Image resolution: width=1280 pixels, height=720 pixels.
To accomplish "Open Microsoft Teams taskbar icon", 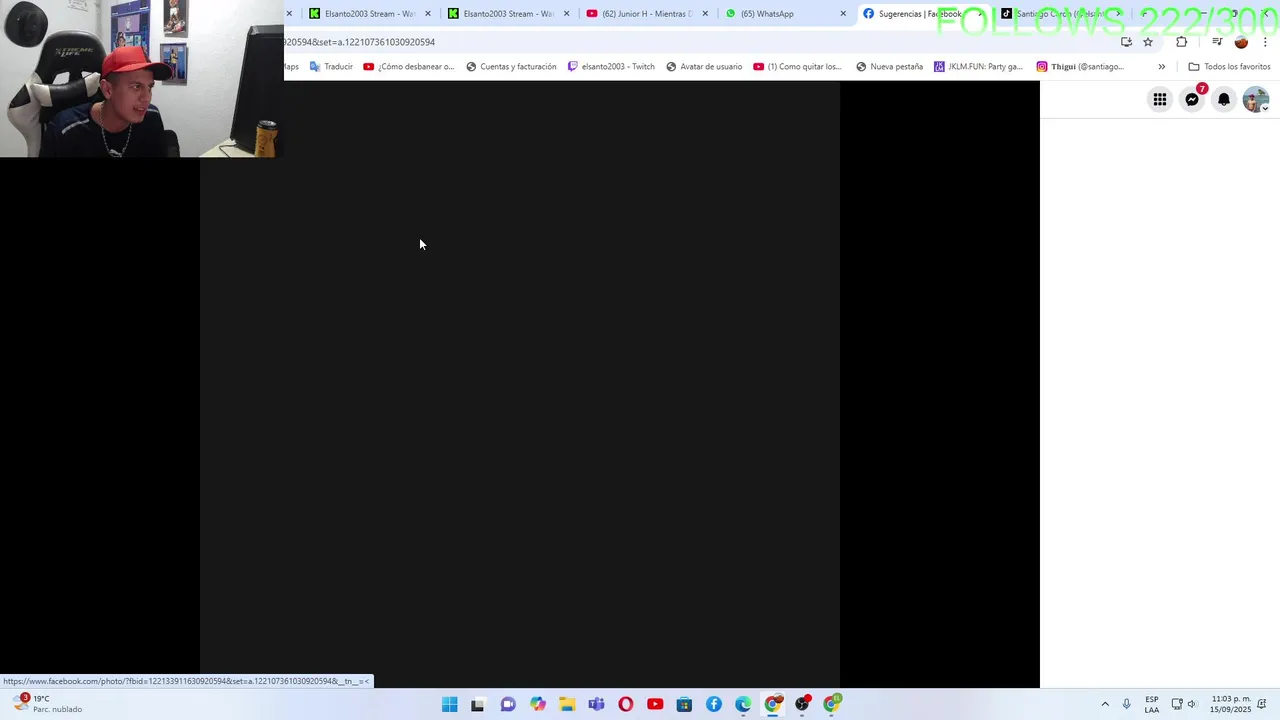I will pyautogui.click(x=596, y=704).
